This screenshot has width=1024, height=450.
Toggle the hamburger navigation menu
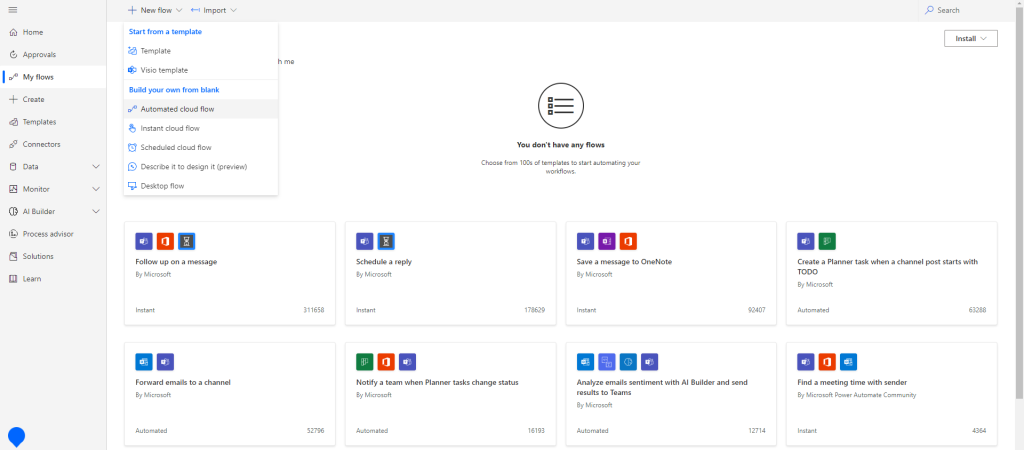tap(13, 10)
